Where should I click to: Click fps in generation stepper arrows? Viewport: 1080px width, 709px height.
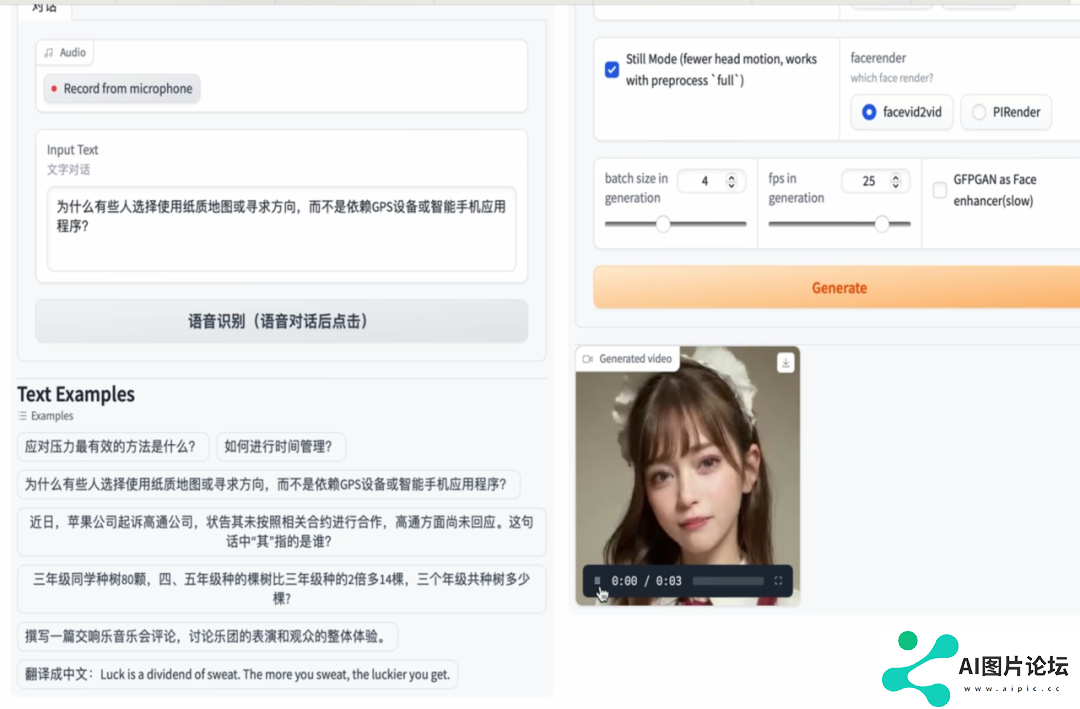click(895, 181)
